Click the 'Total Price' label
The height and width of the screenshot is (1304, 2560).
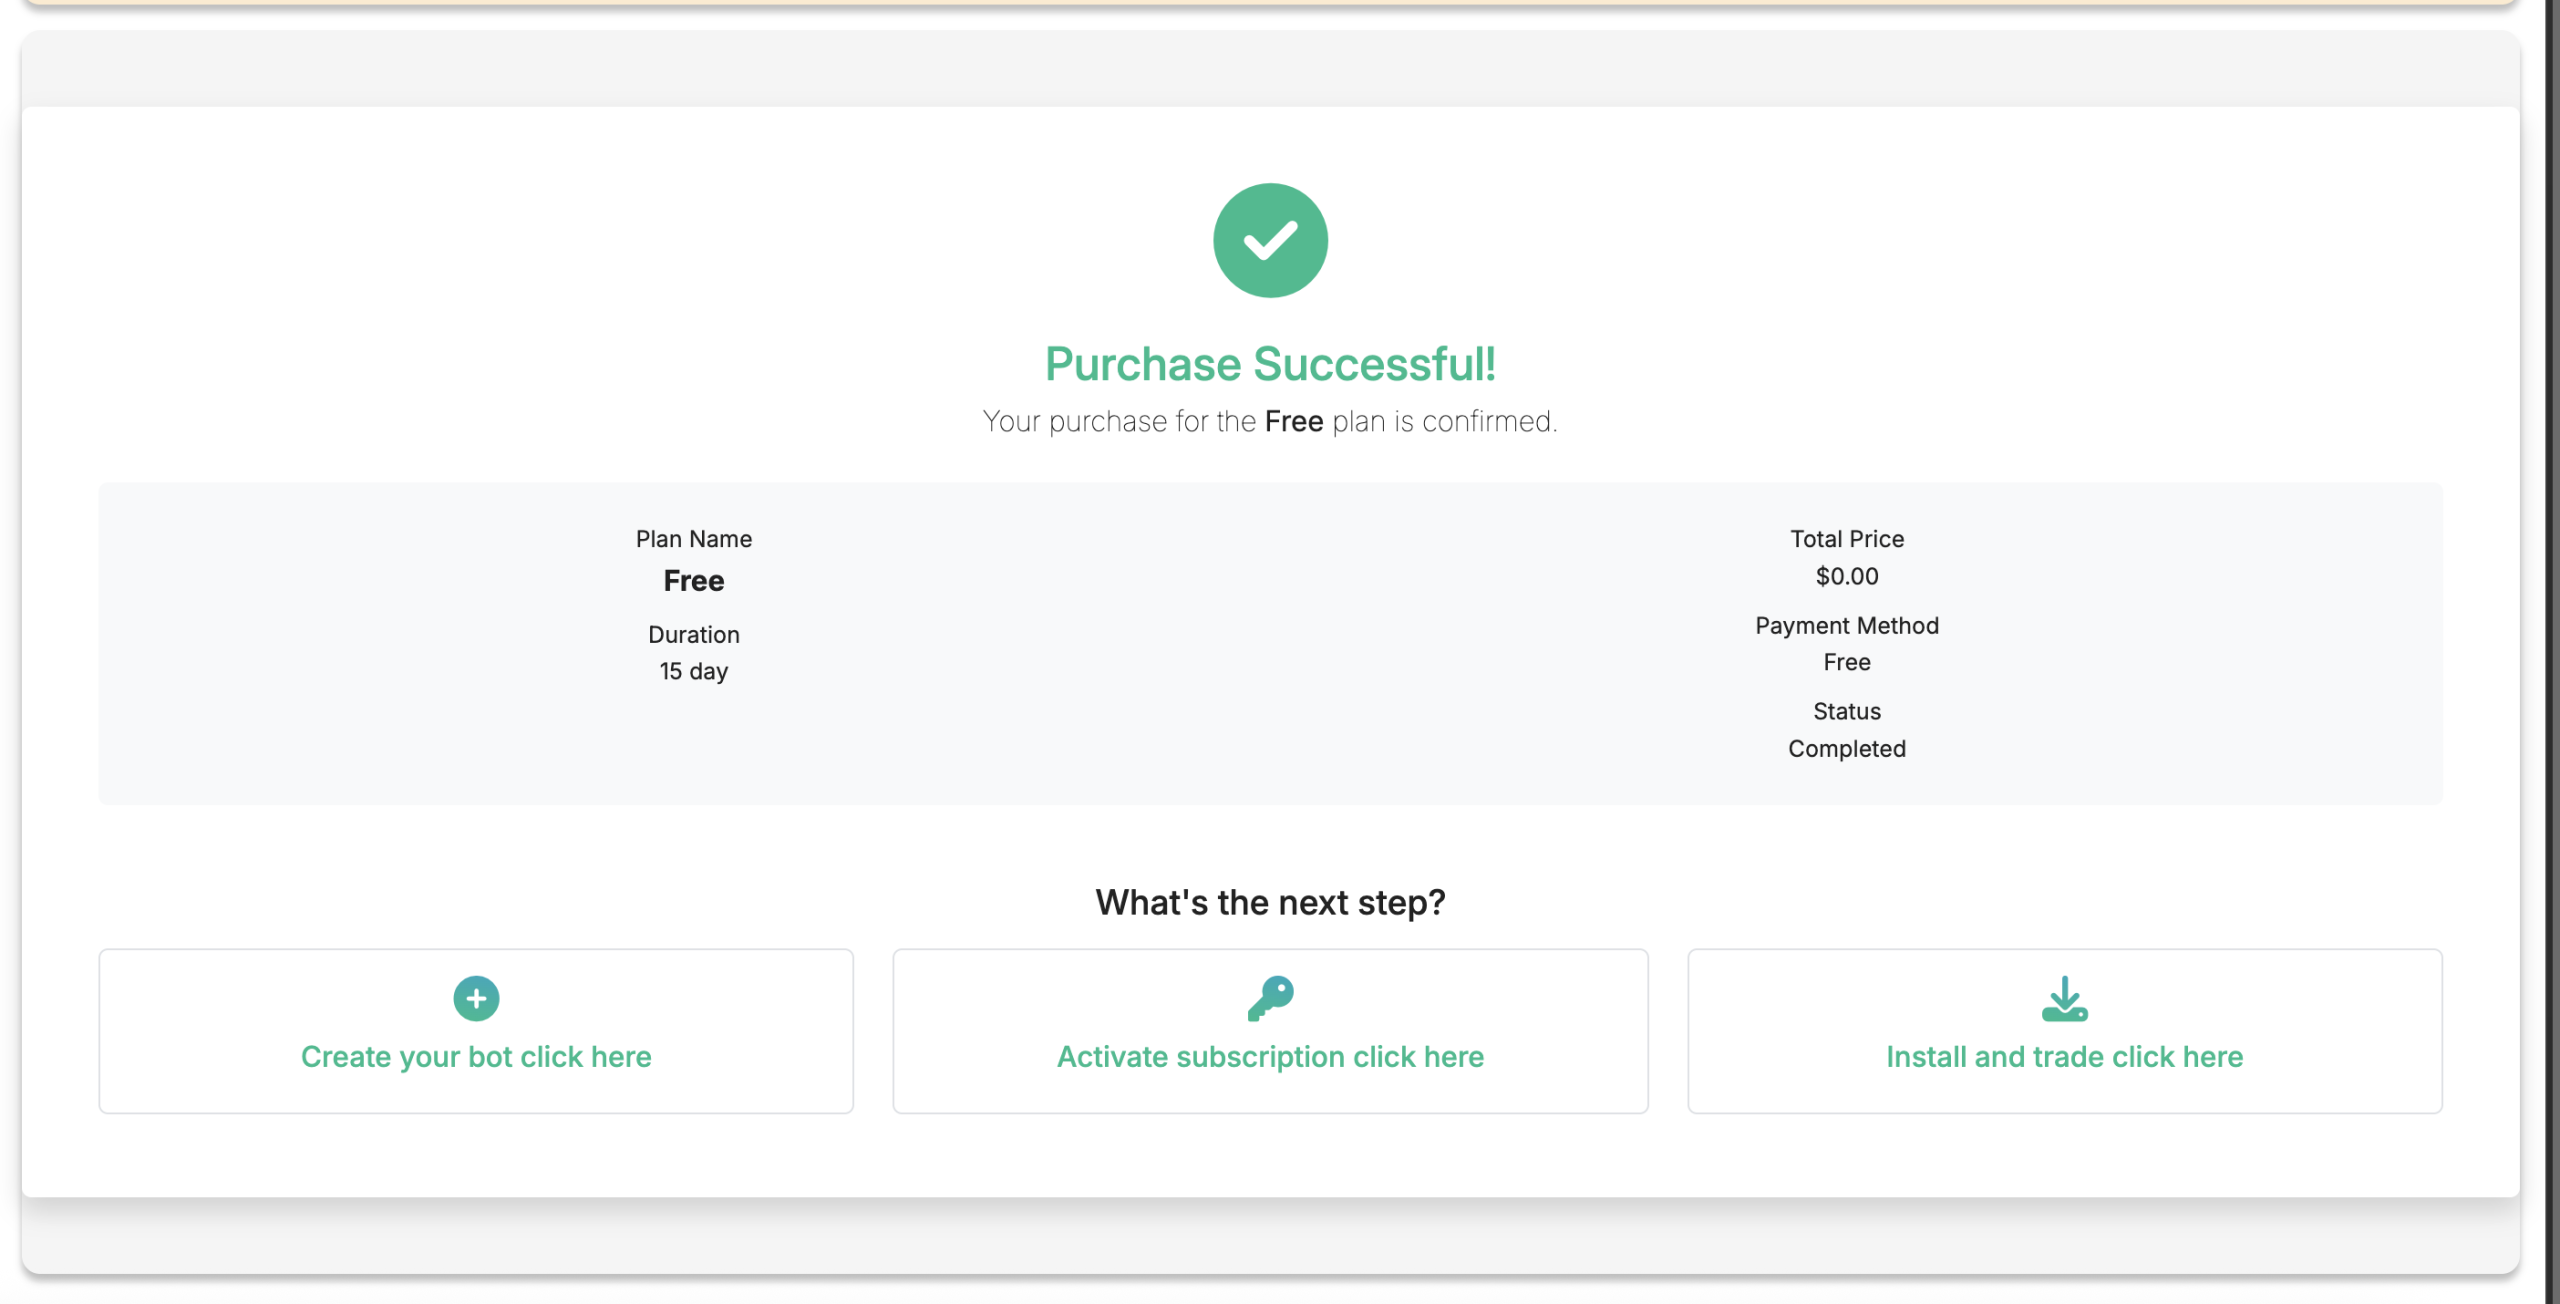coord(1846,539)
